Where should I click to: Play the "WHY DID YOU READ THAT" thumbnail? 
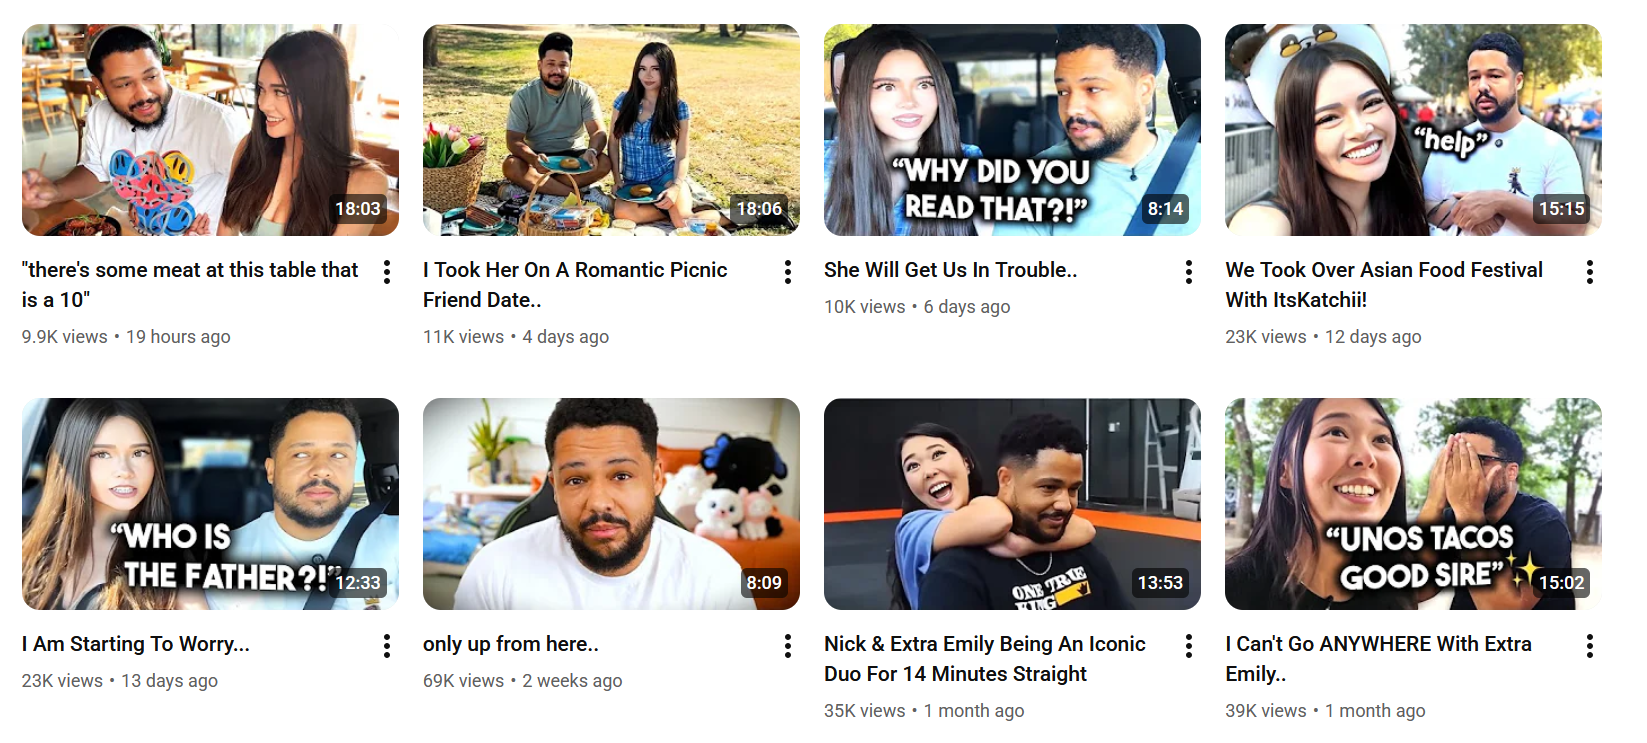coord(1012,130)
